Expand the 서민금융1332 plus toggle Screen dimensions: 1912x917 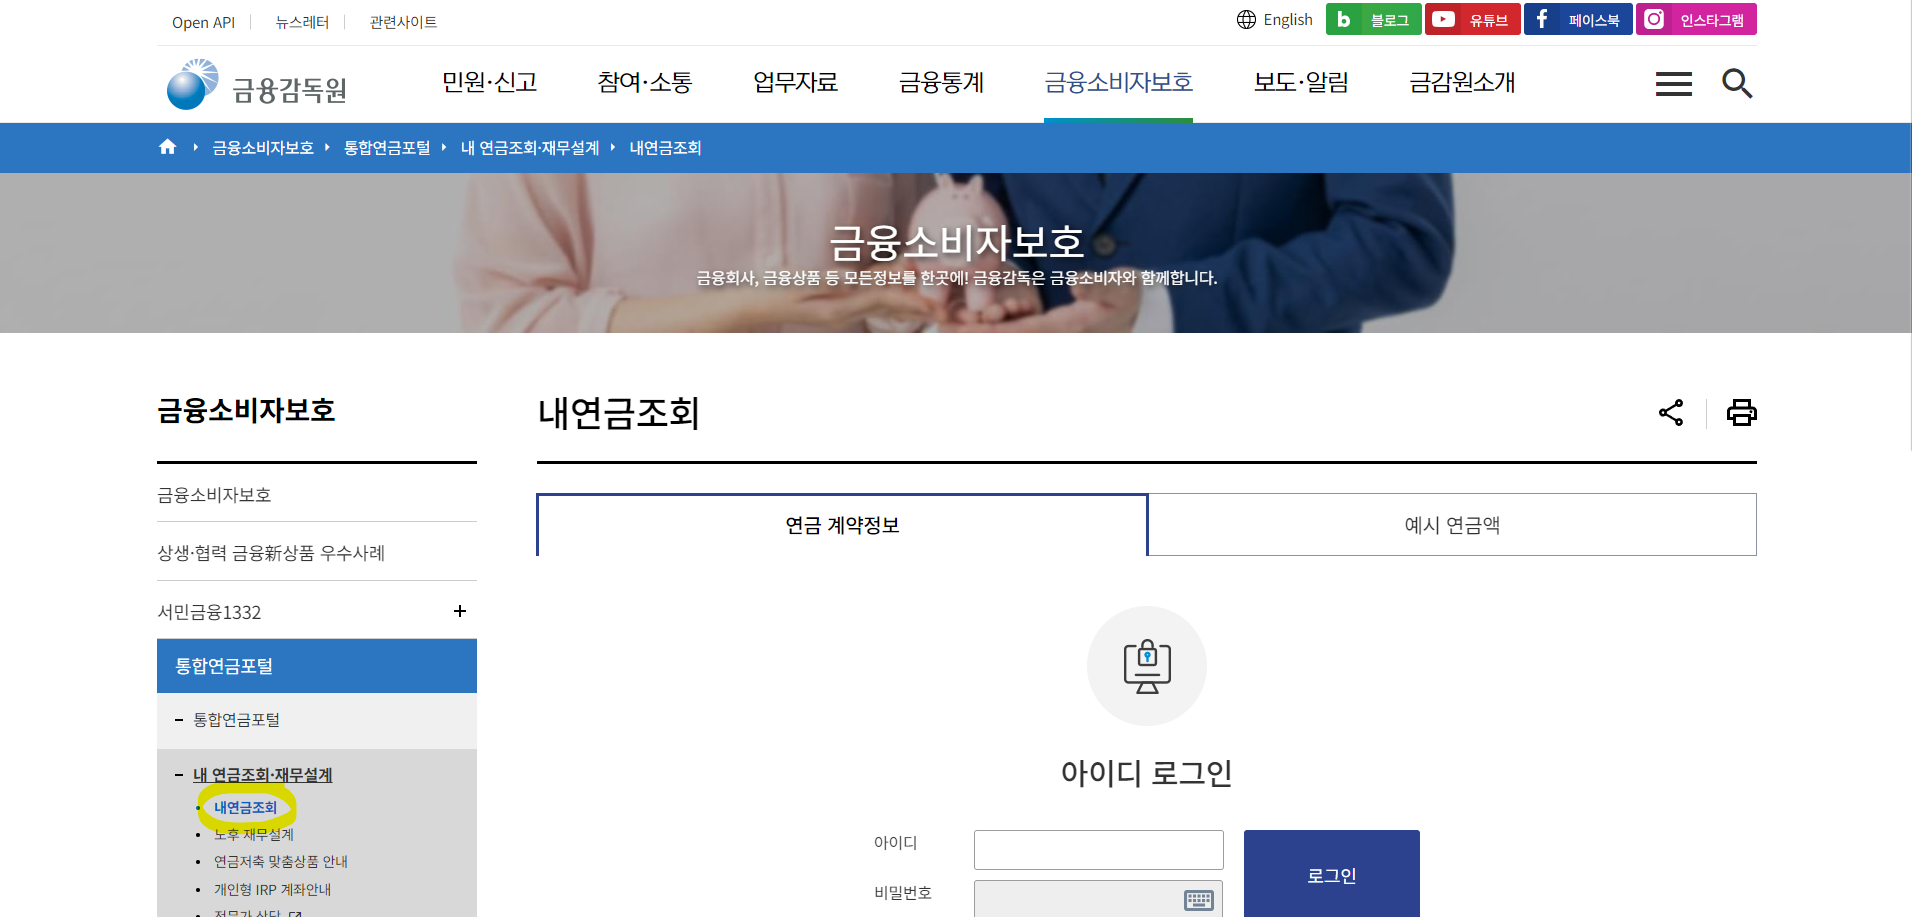(460, 611)
